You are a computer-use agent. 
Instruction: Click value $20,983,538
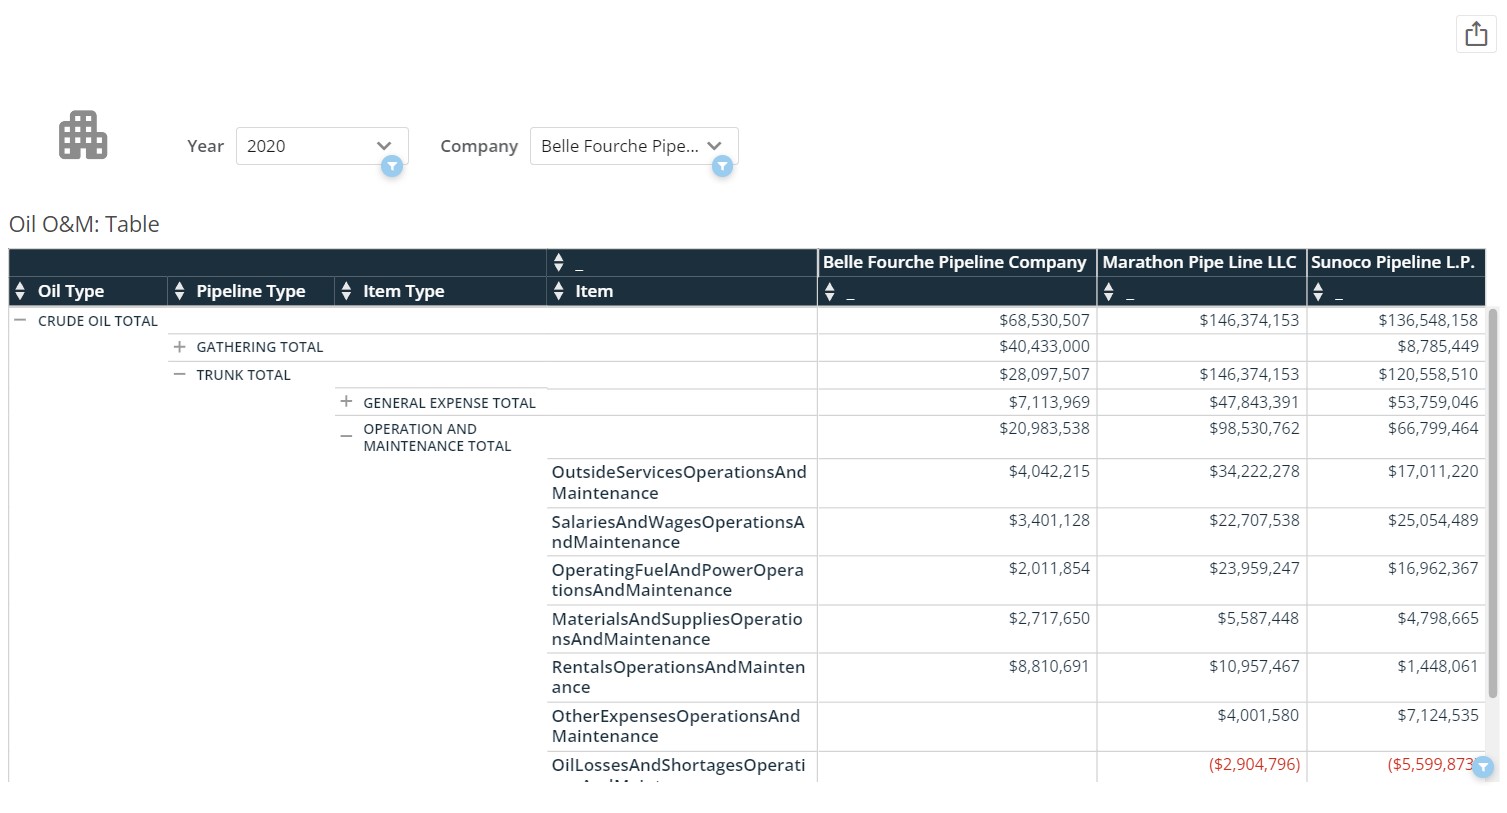point(1044,428)
